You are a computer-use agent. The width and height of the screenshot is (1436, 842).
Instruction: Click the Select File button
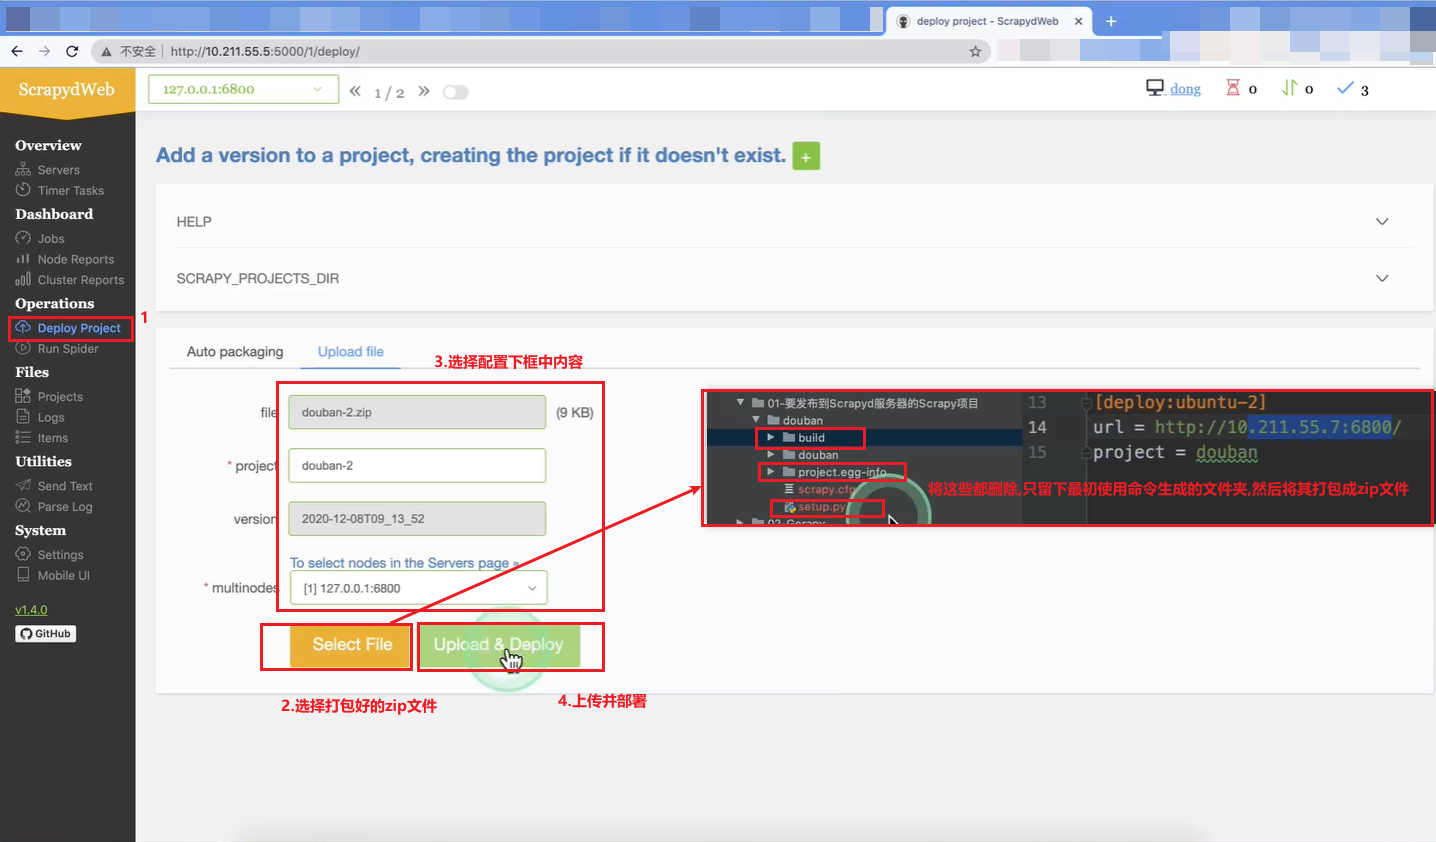[352, 645]
